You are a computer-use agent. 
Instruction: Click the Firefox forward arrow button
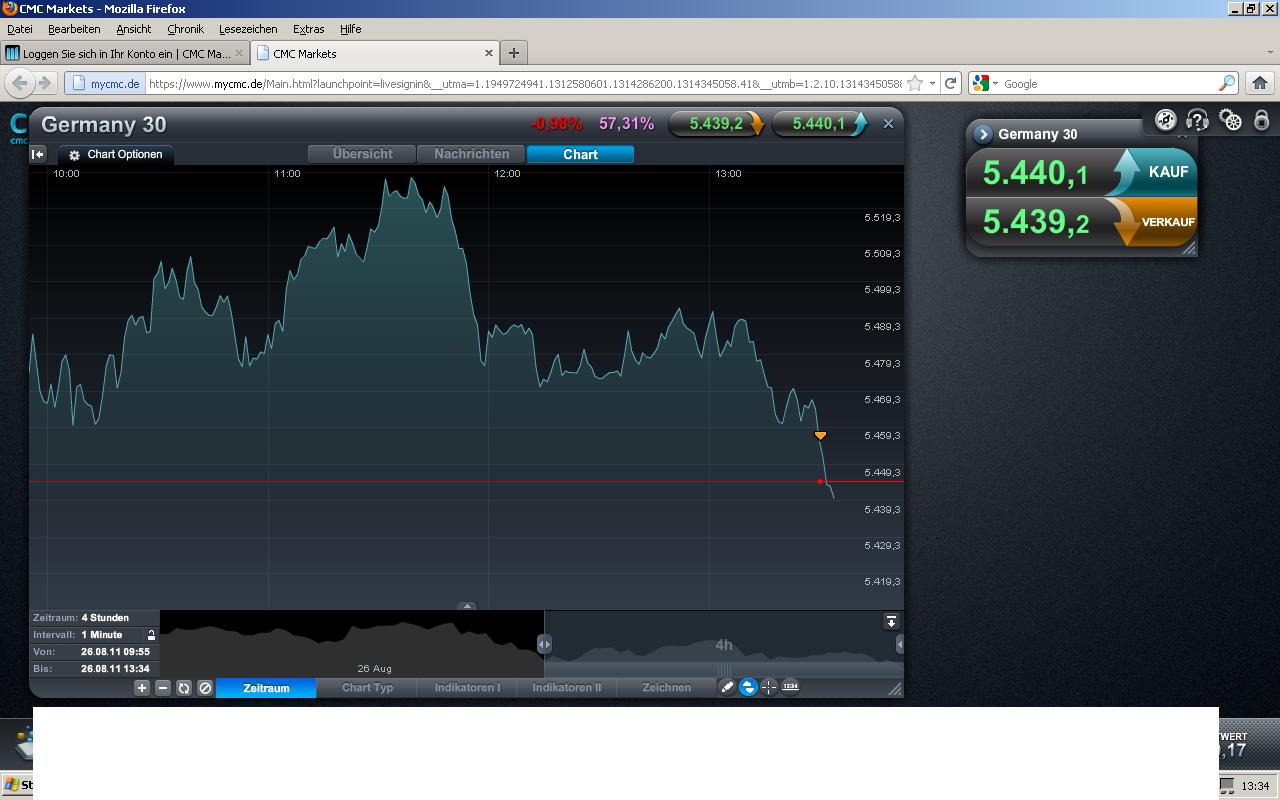point(44,83)
